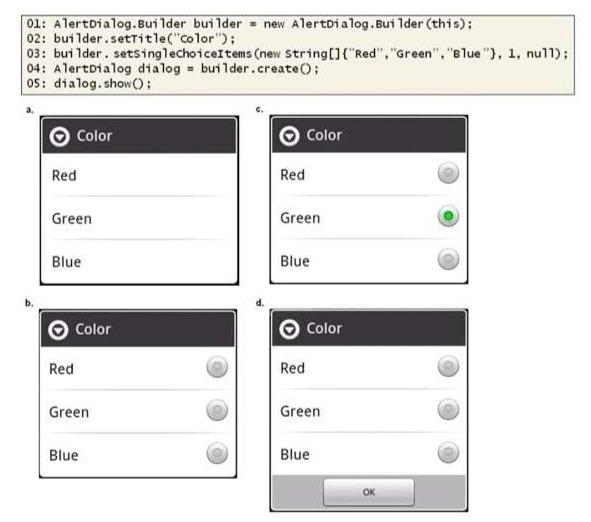
Task: Select the Blue list item in dialog a
Action: 139,262
